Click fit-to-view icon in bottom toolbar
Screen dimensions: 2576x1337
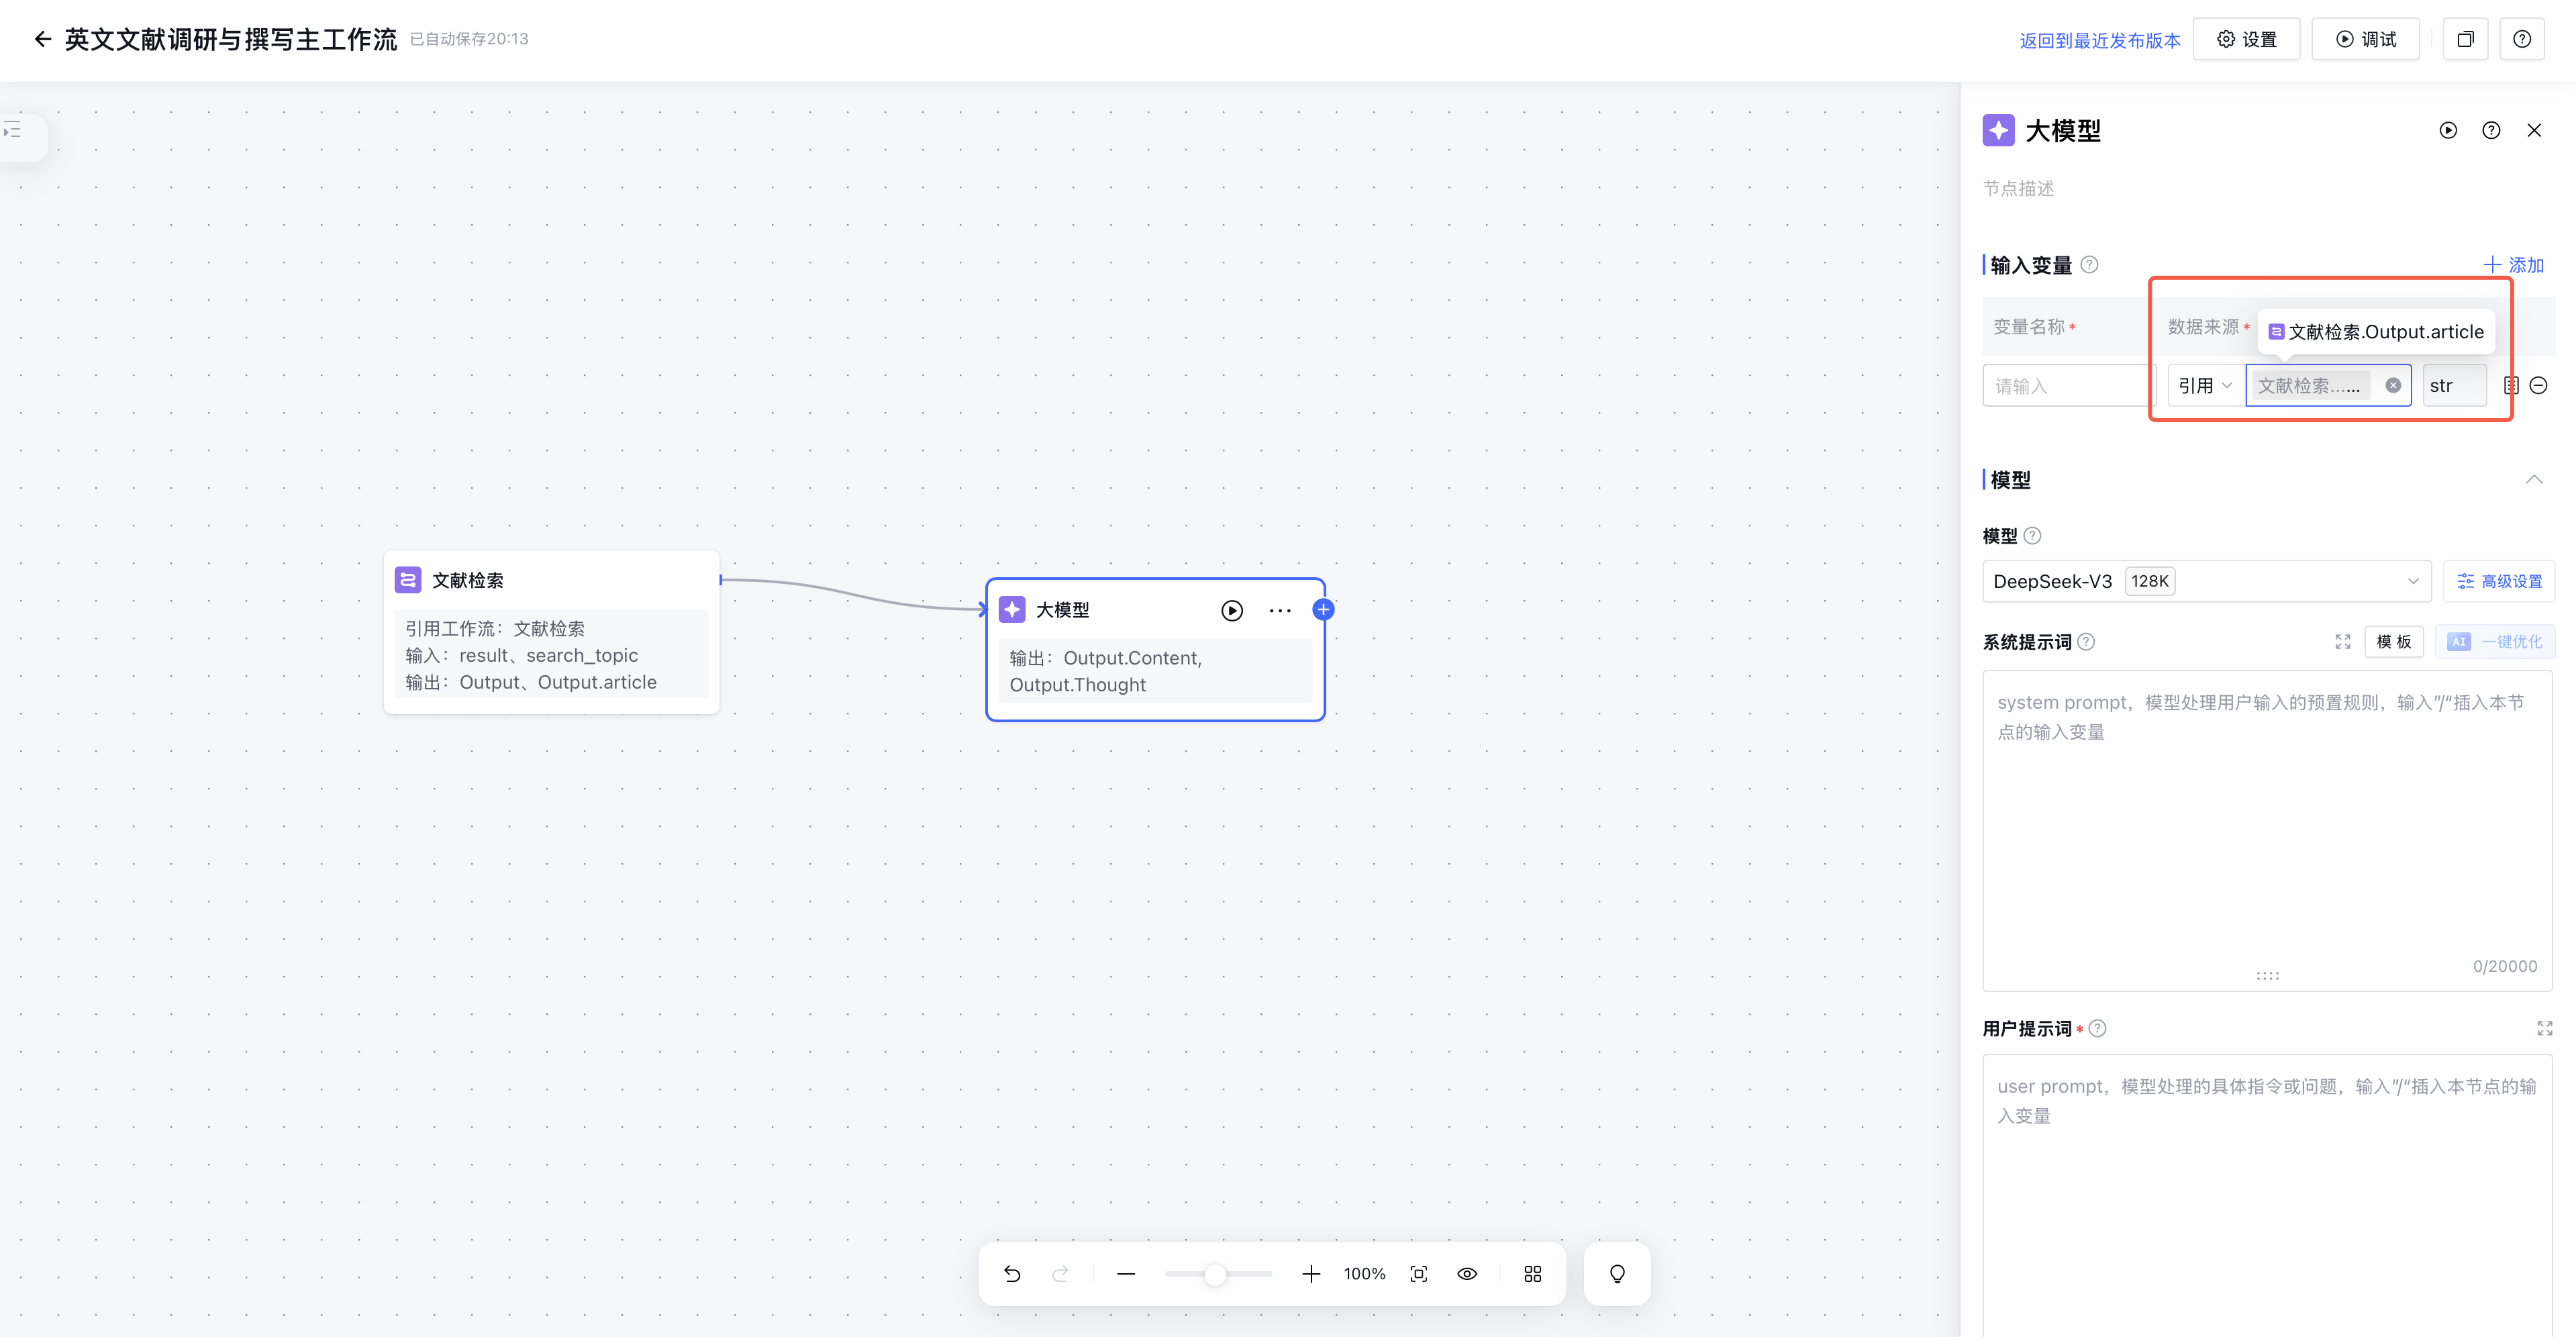(1418, 1273)
